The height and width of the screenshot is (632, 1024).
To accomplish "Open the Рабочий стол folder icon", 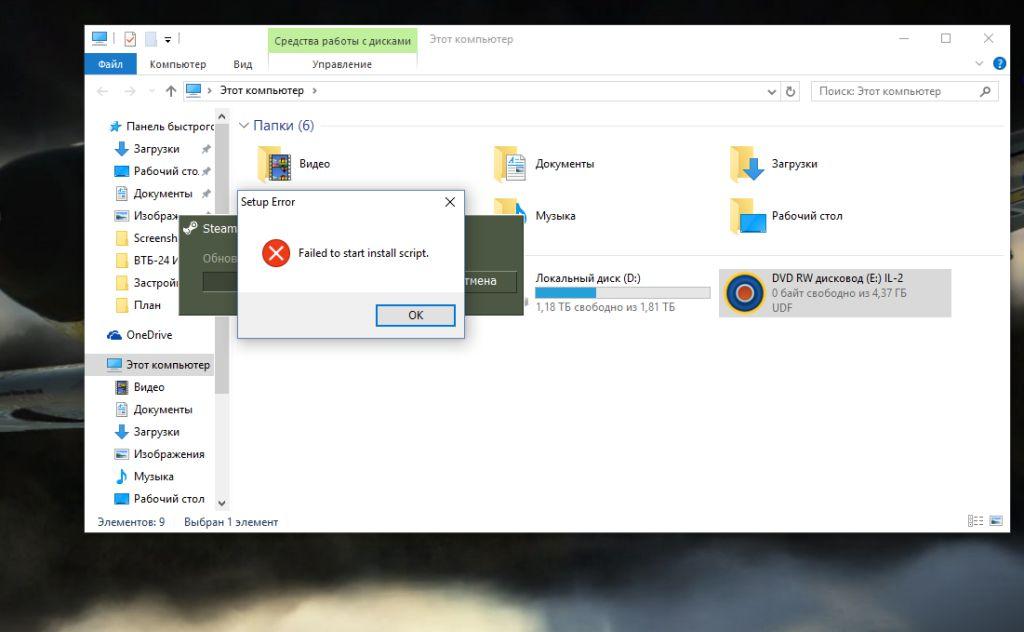I will coord(748,216).
